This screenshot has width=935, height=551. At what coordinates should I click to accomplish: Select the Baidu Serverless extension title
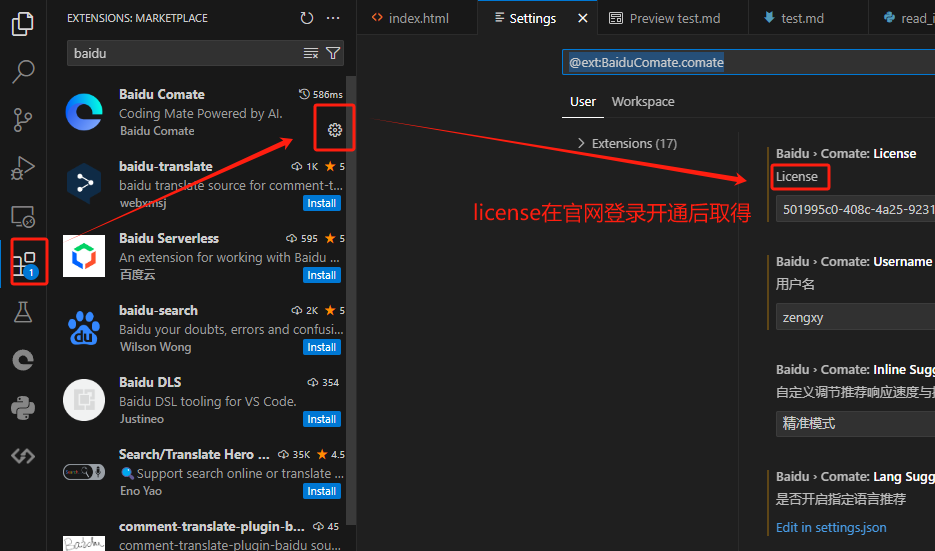click(169, 239)
